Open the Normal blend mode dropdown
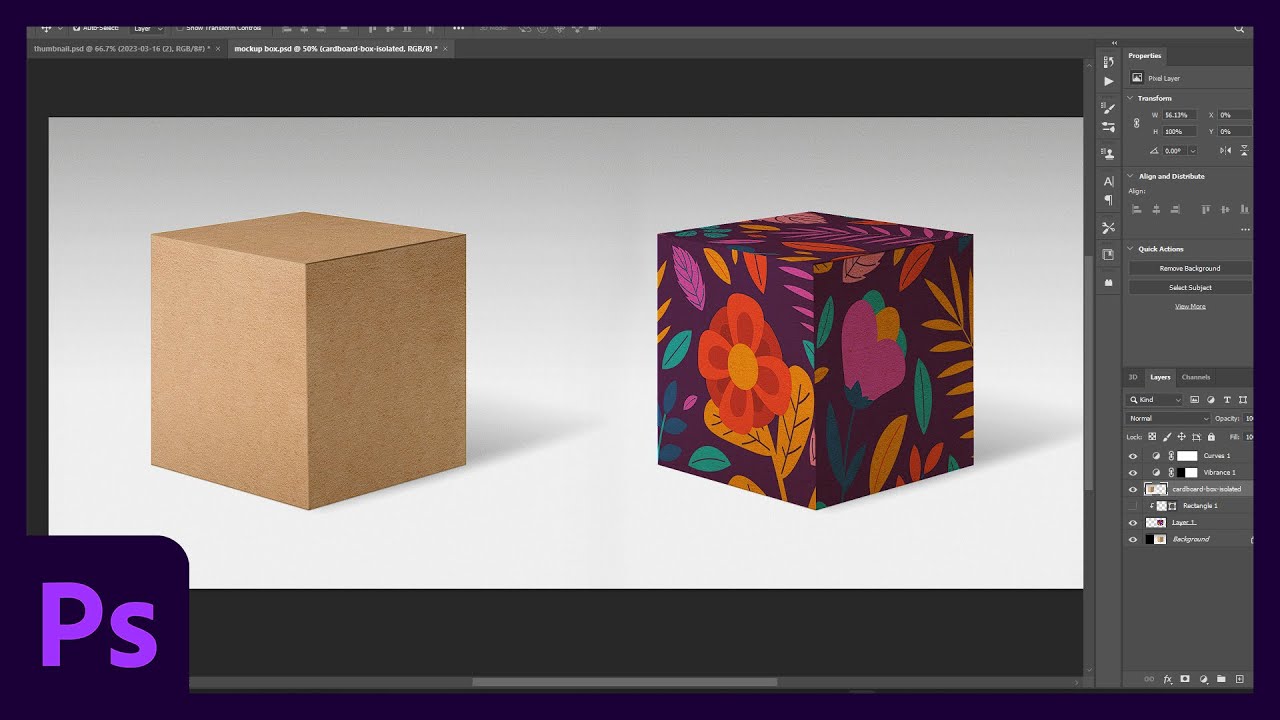Viewport: 1280px width, 720px height. 1168,418
